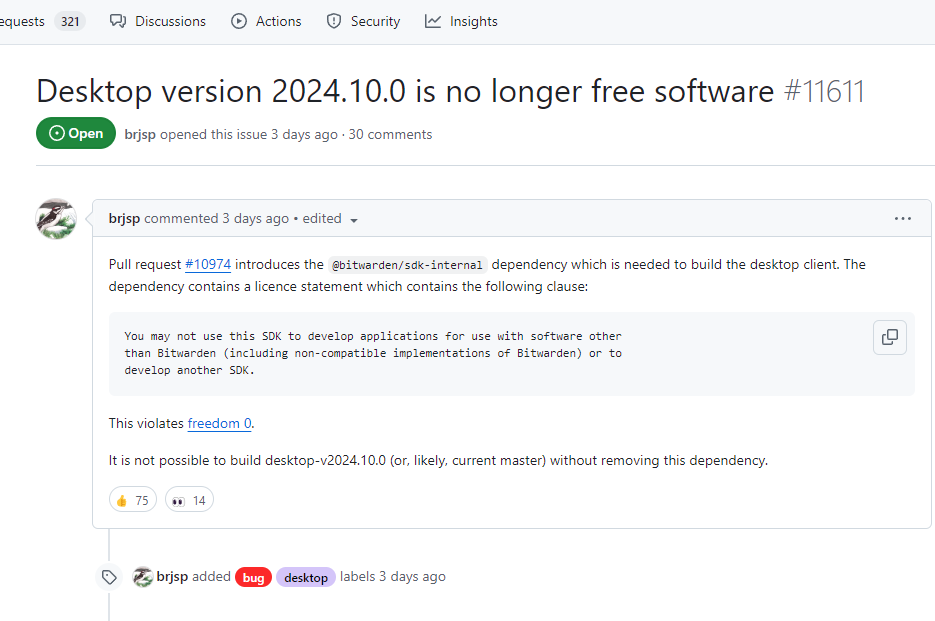Image resolution: width=935 pixels, height=621 pixels.
Task: Click the small brjsp avatar in label event
Action: 143,577
